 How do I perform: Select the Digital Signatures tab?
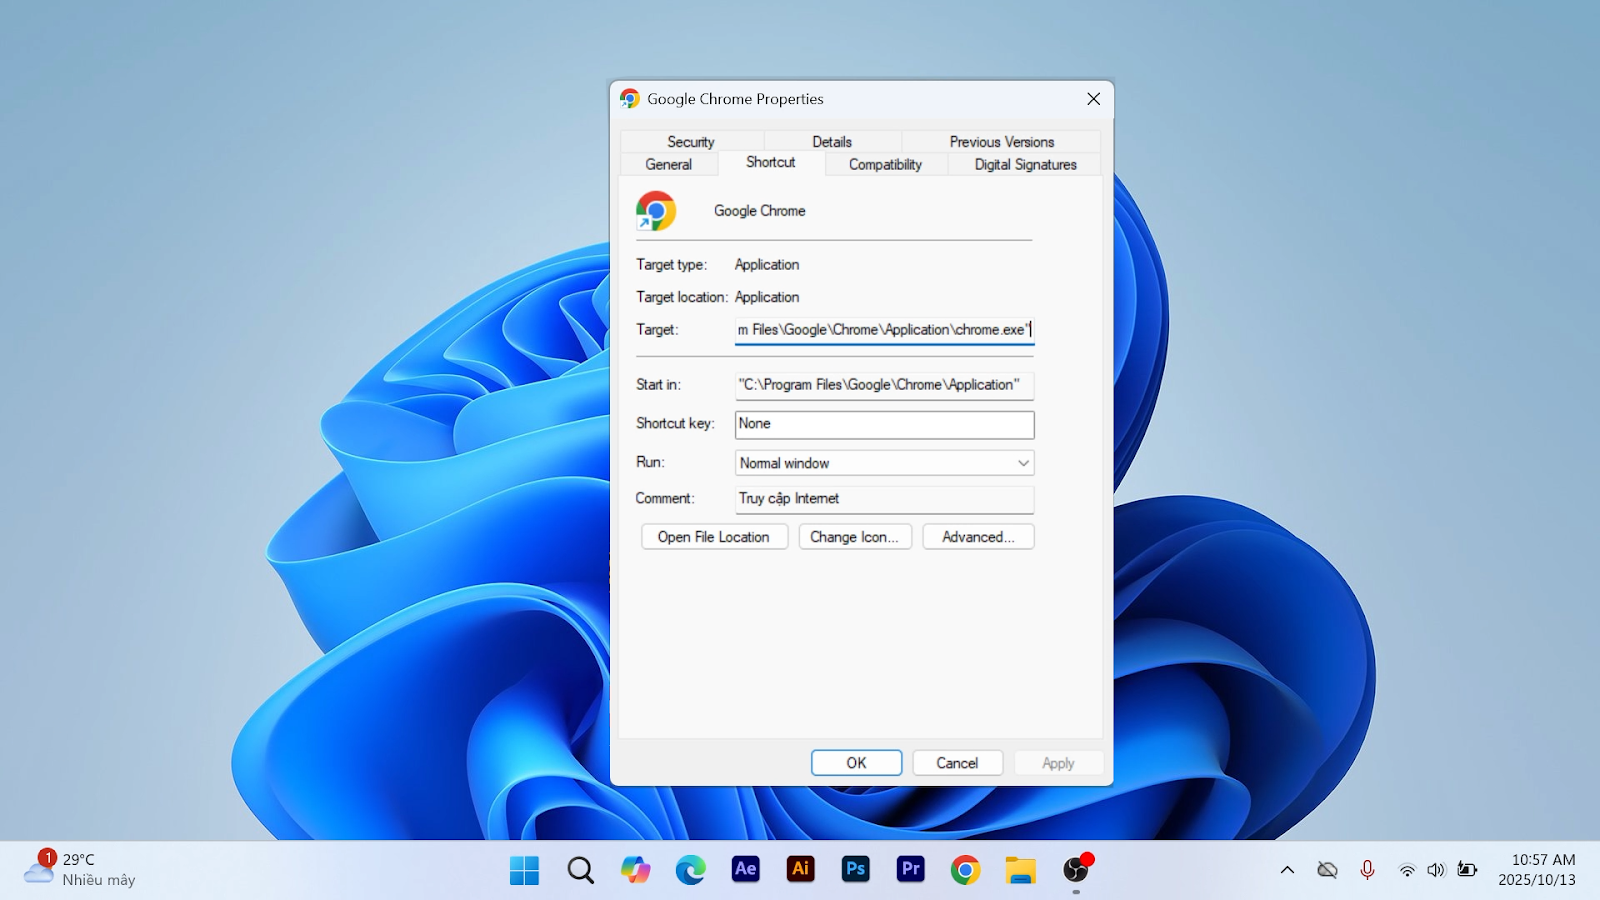[x=1025, y=165]
